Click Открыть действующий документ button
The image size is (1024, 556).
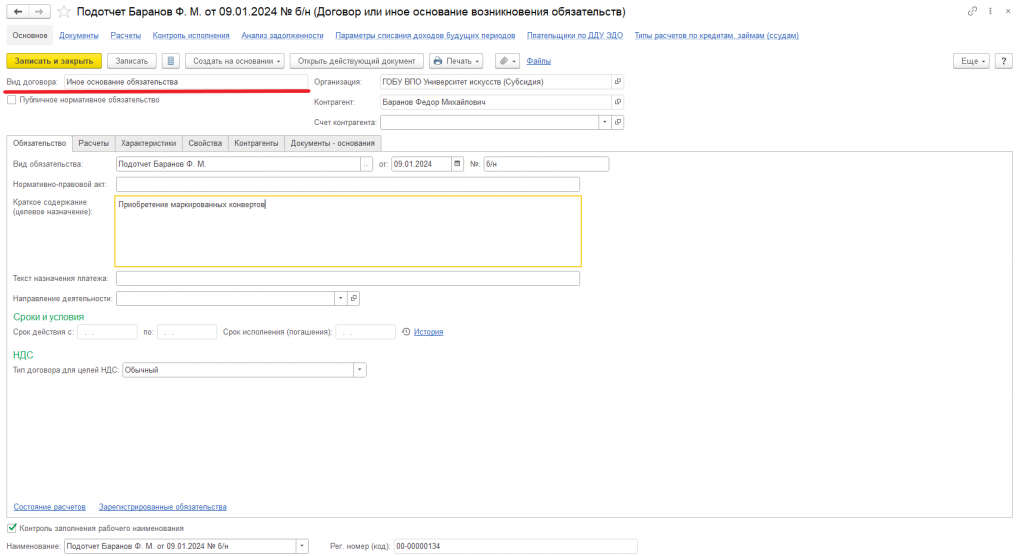(x=357, y=61)
